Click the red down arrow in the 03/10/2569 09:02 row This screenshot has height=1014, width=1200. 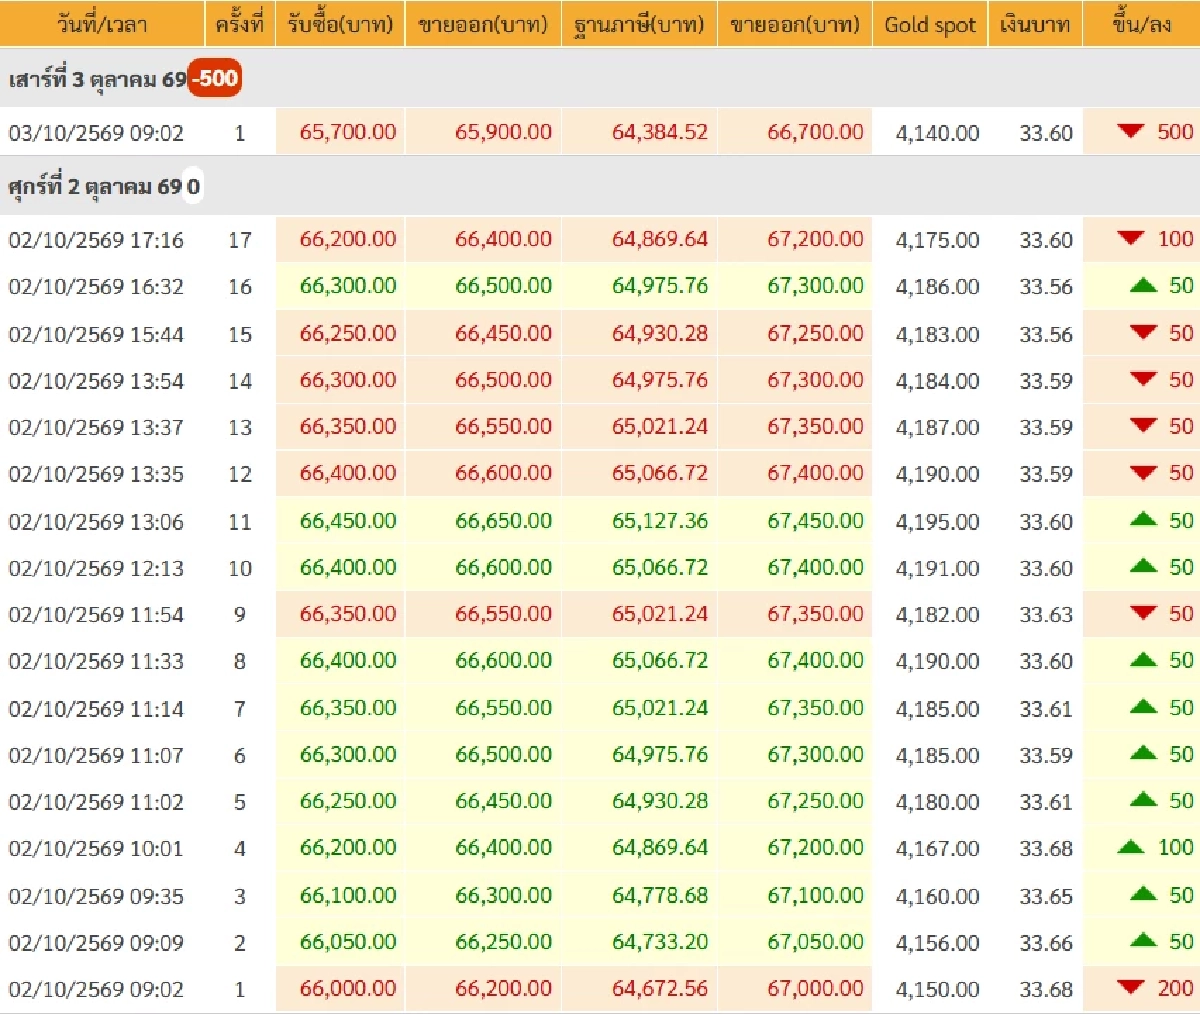[1131, 131]
